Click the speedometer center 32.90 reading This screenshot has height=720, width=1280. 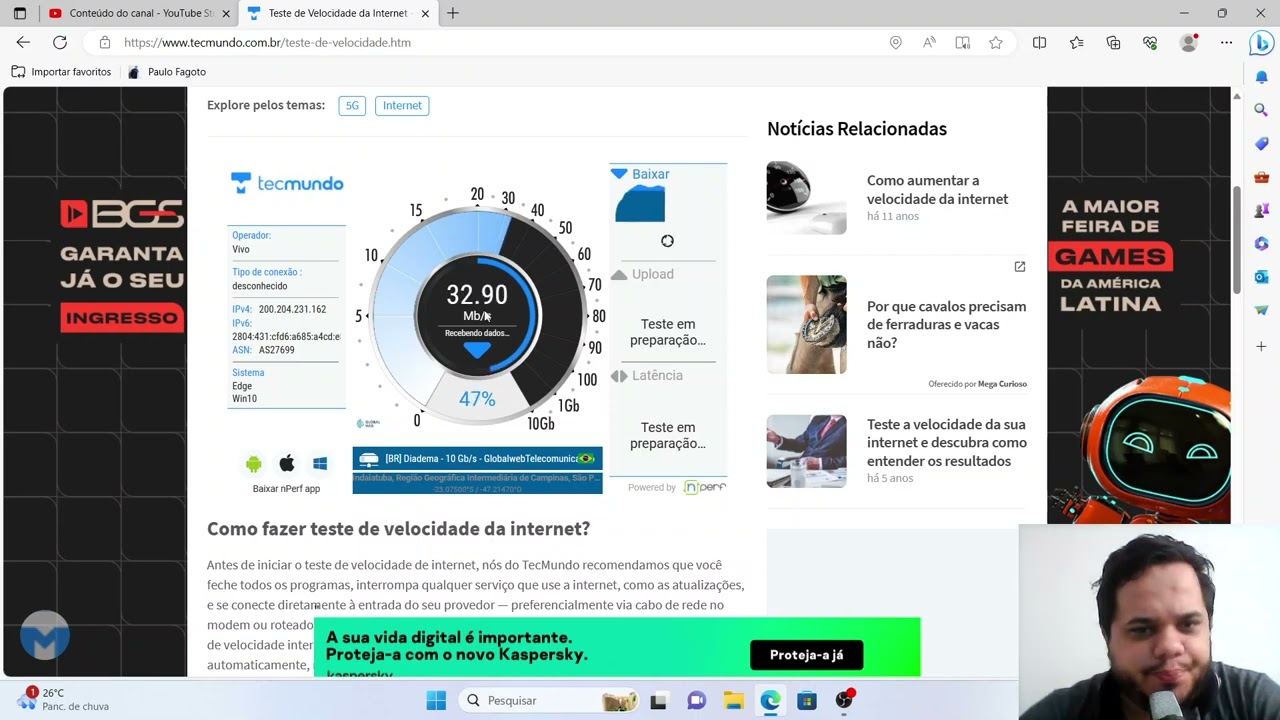(477, 295)
